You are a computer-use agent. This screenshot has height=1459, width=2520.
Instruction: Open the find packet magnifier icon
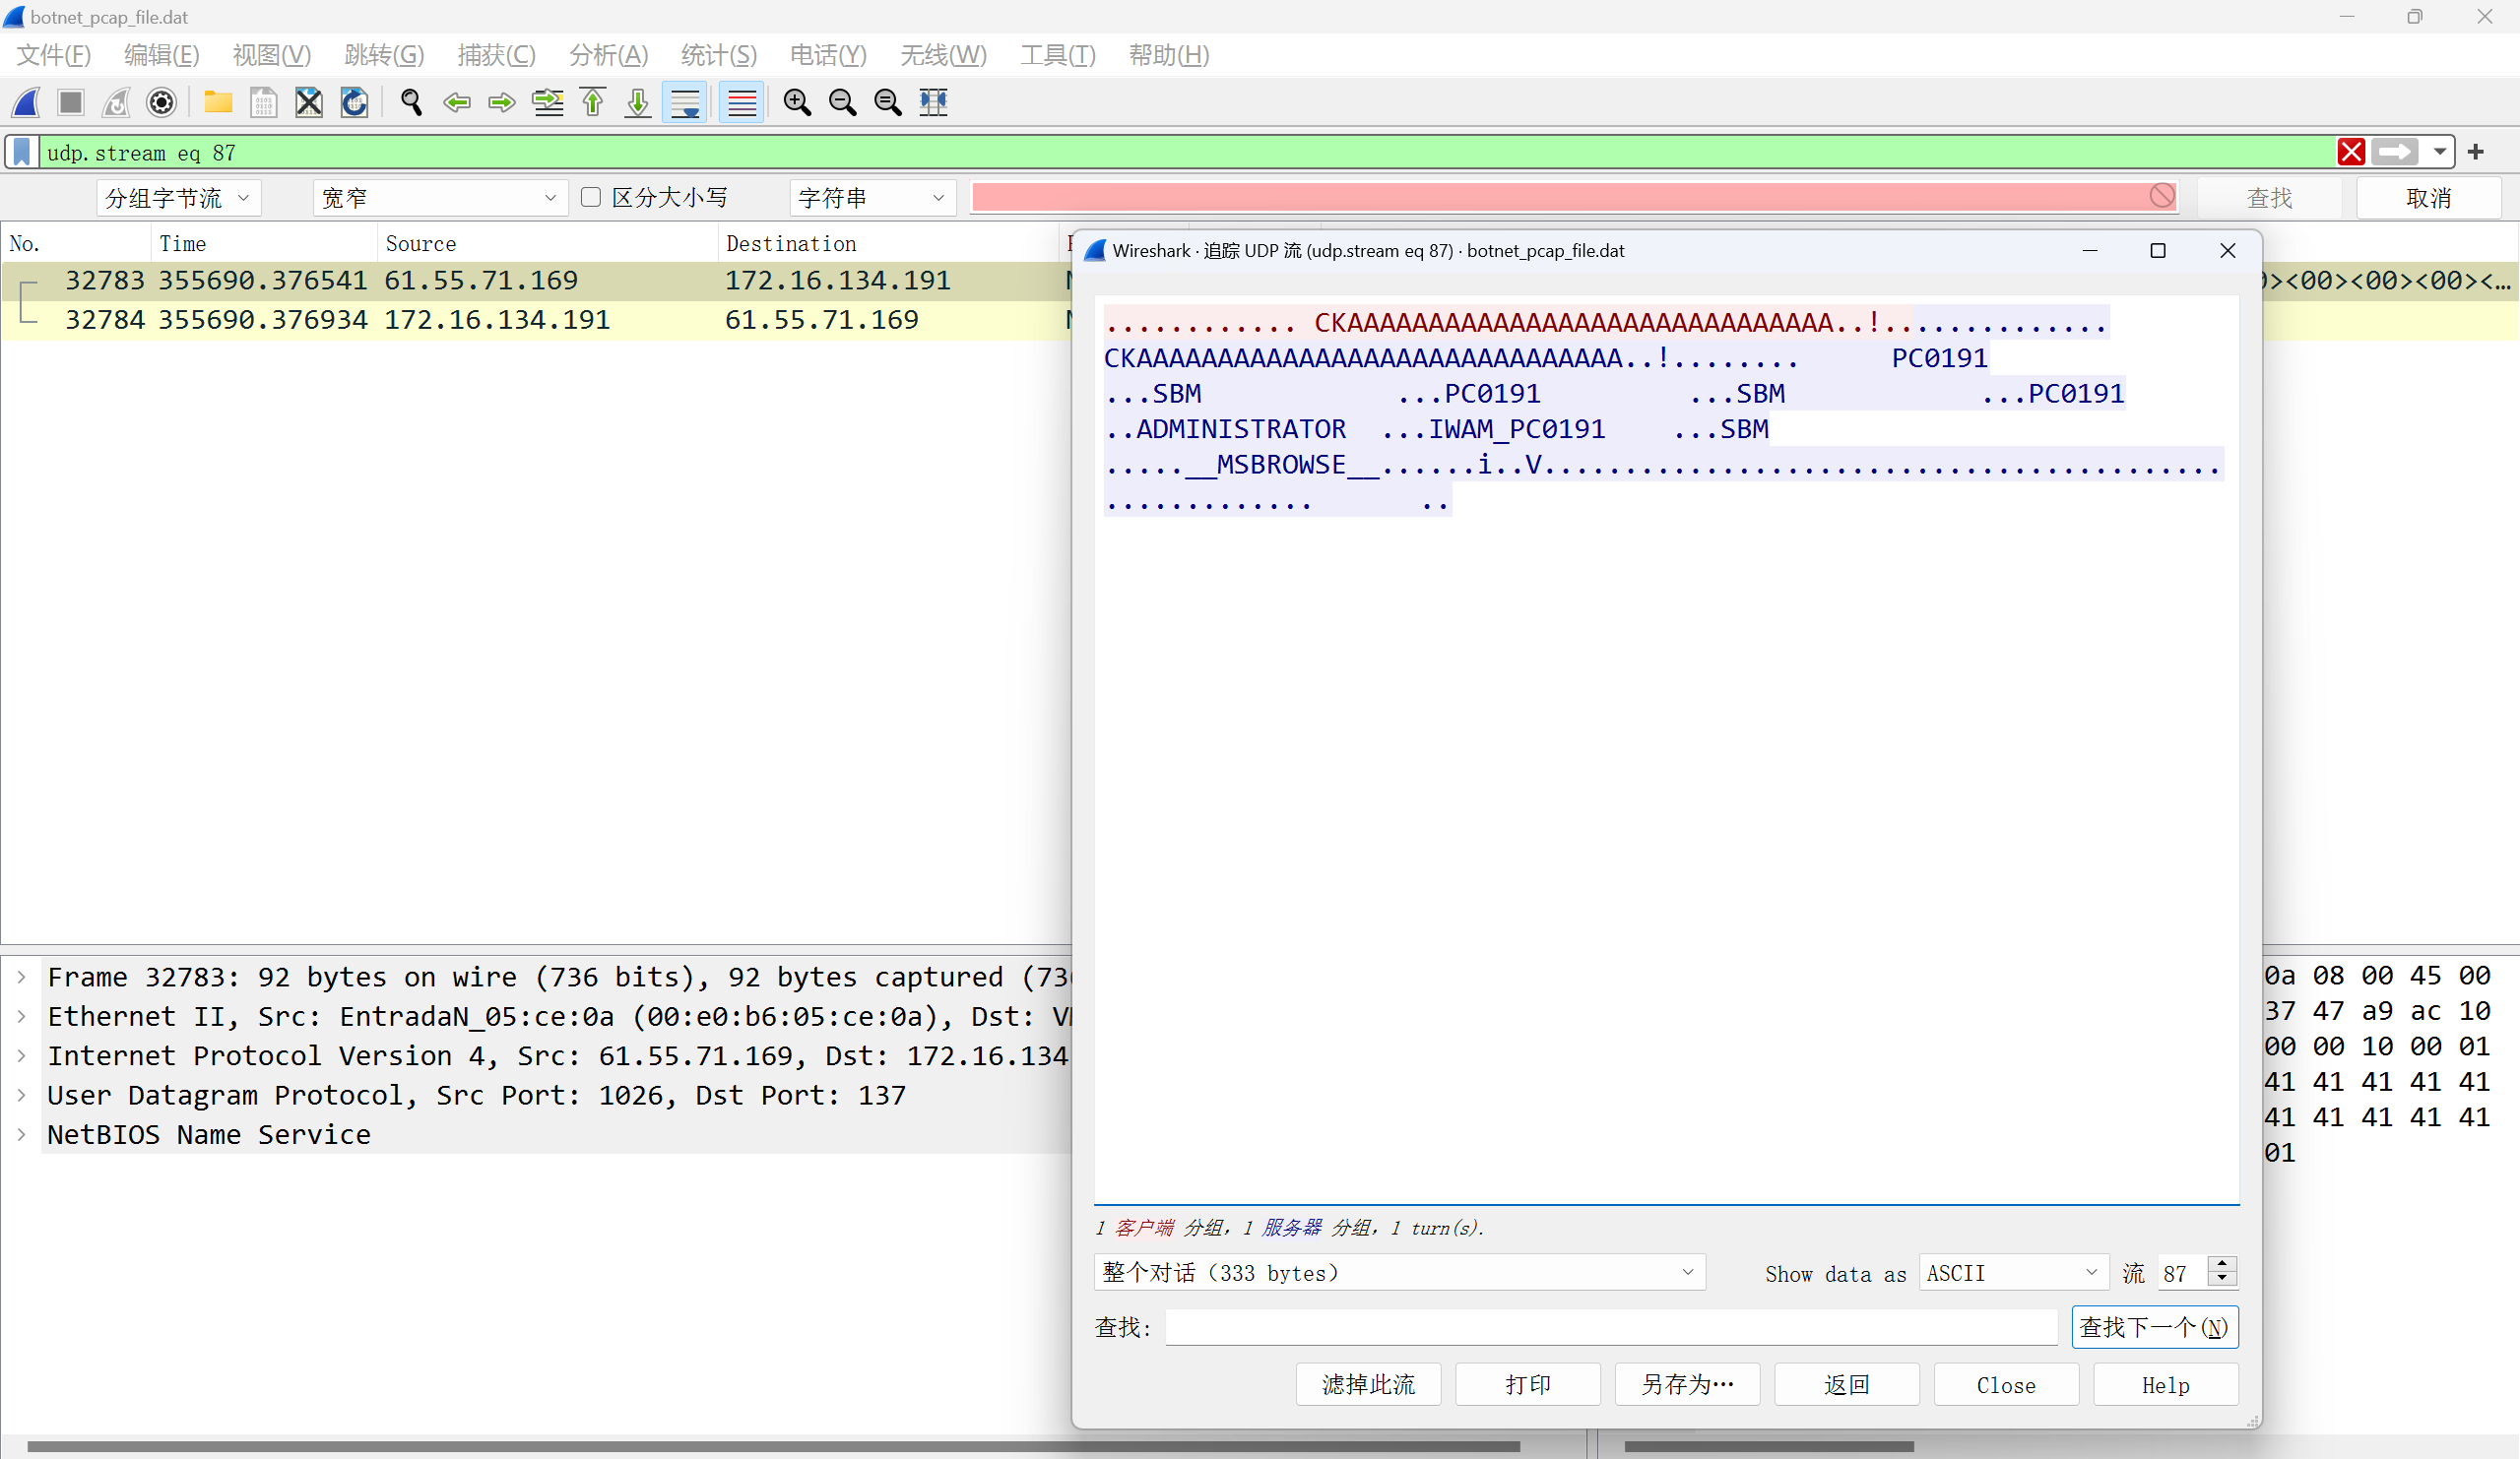pos(411,102)
